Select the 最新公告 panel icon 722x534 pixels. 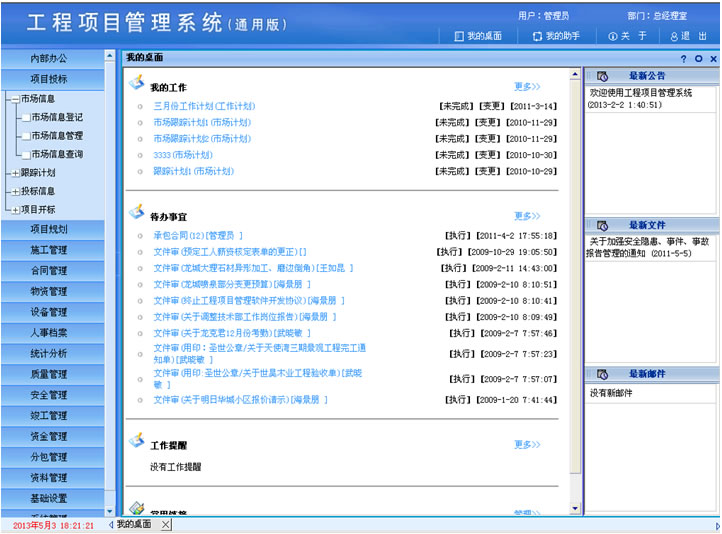pyautogui.click(x=602, y=76)
